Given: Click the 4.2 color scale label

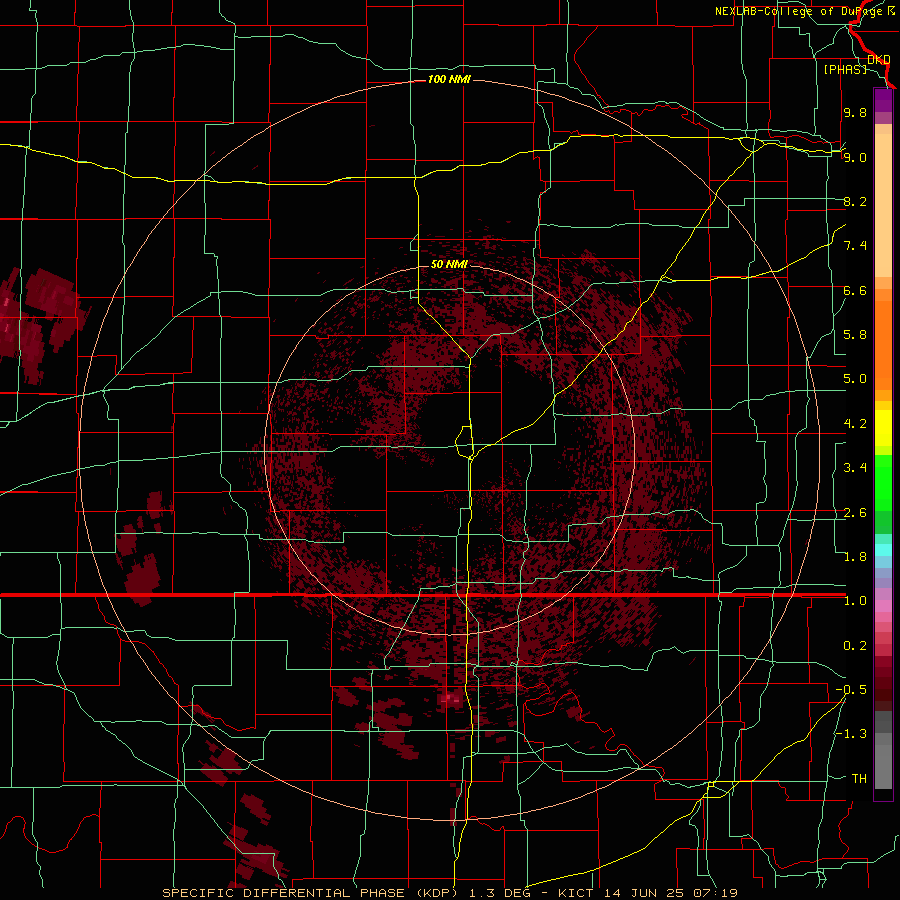Looking at the screenshot, I should point(855,424).
